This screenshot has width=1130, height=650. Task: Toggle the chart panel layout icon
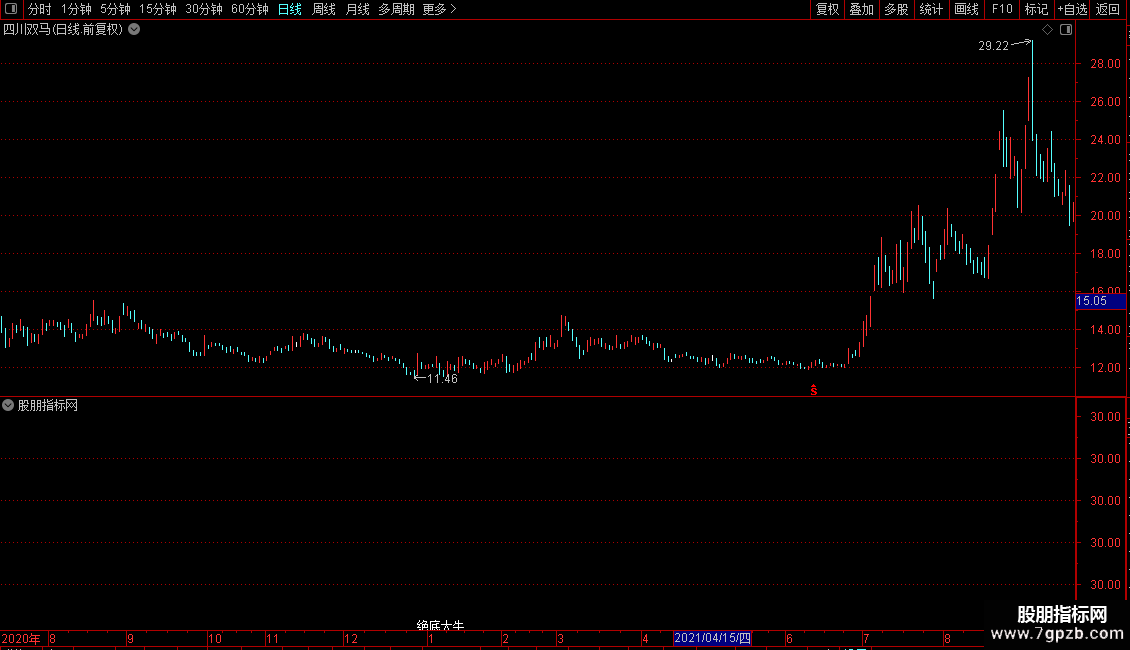point(1066,30)
